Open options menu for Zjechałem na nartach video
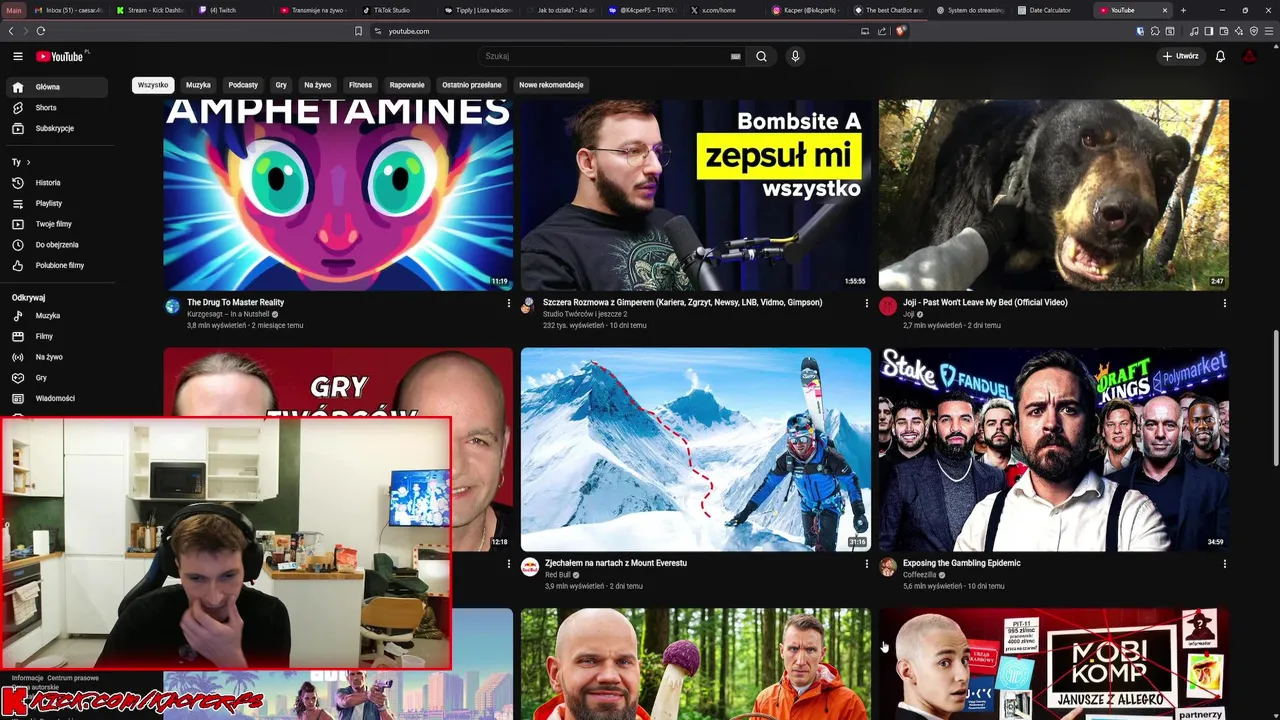The image size is (1280, 720). [x=866, y=564]
